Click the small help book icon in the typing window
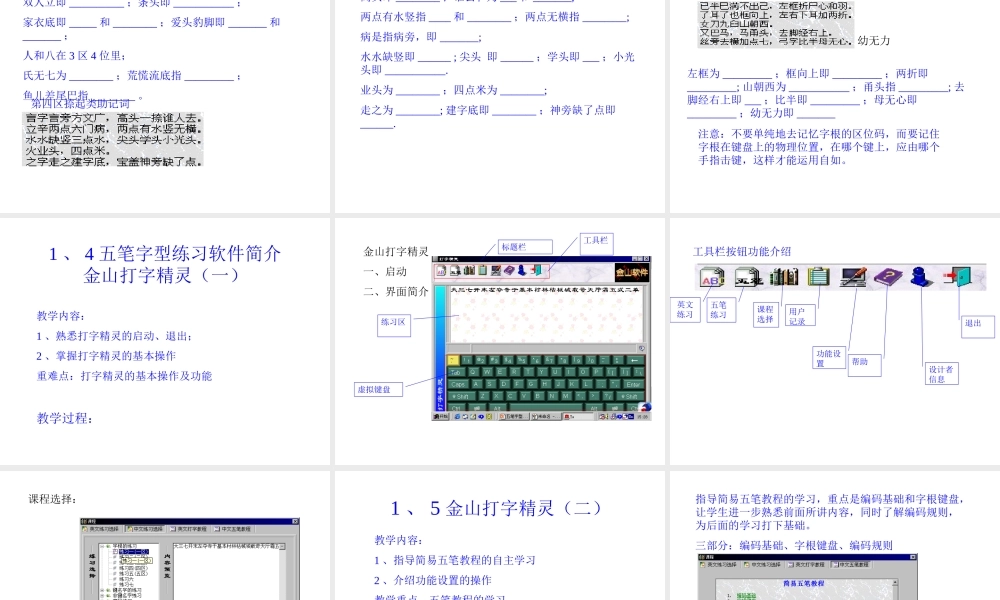This screenshot has height=600, width=1000. pyautogui.click(x=509, y=270)
